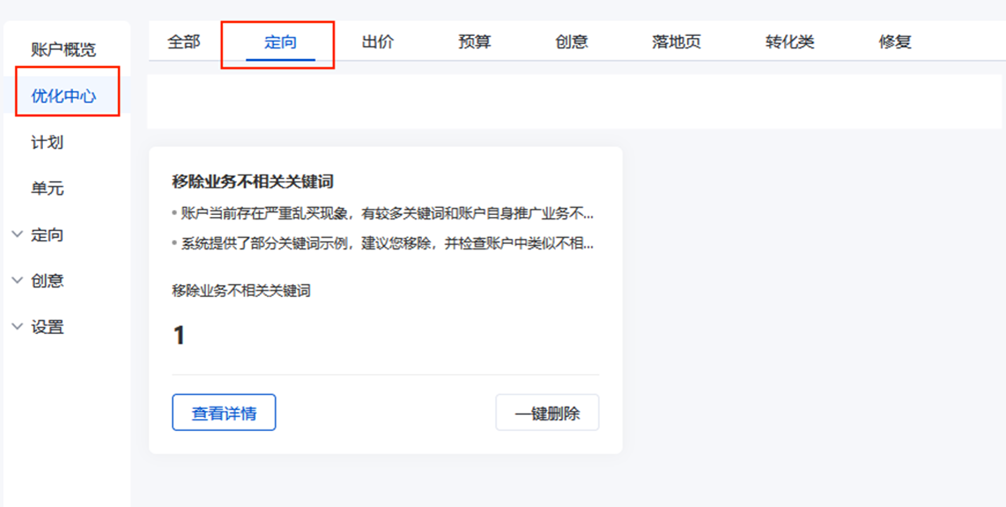This screenshot has height=507, width=1006.
Task: Switch to the 创意 top tab
Action: tap(572, 42)
